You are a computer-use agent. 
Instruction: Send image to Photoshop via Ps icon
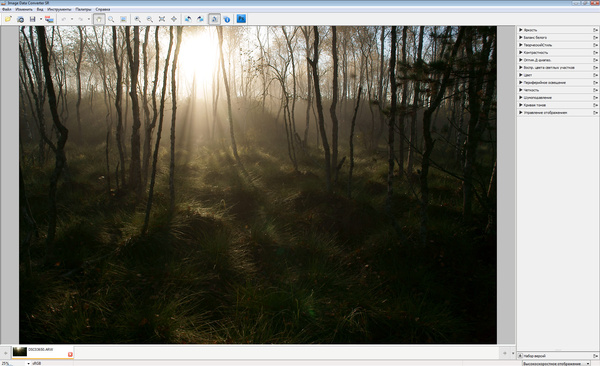241,19
